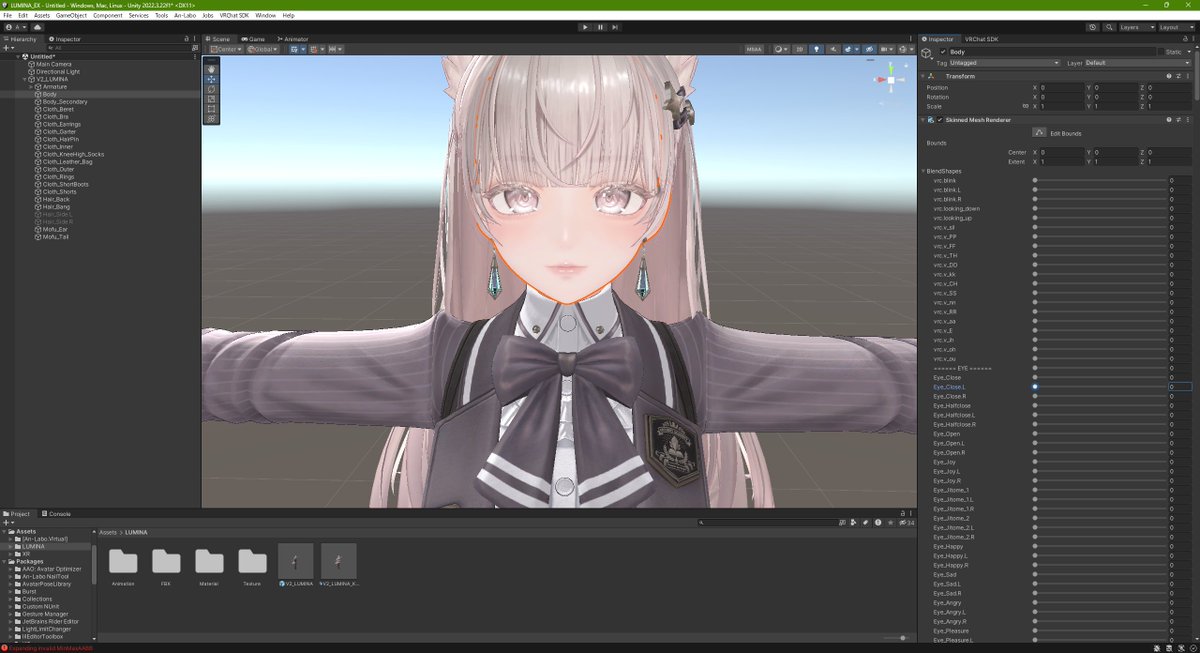Click the Play button
The width and height of the screenshot is (1200, 653).
(585, 27)
